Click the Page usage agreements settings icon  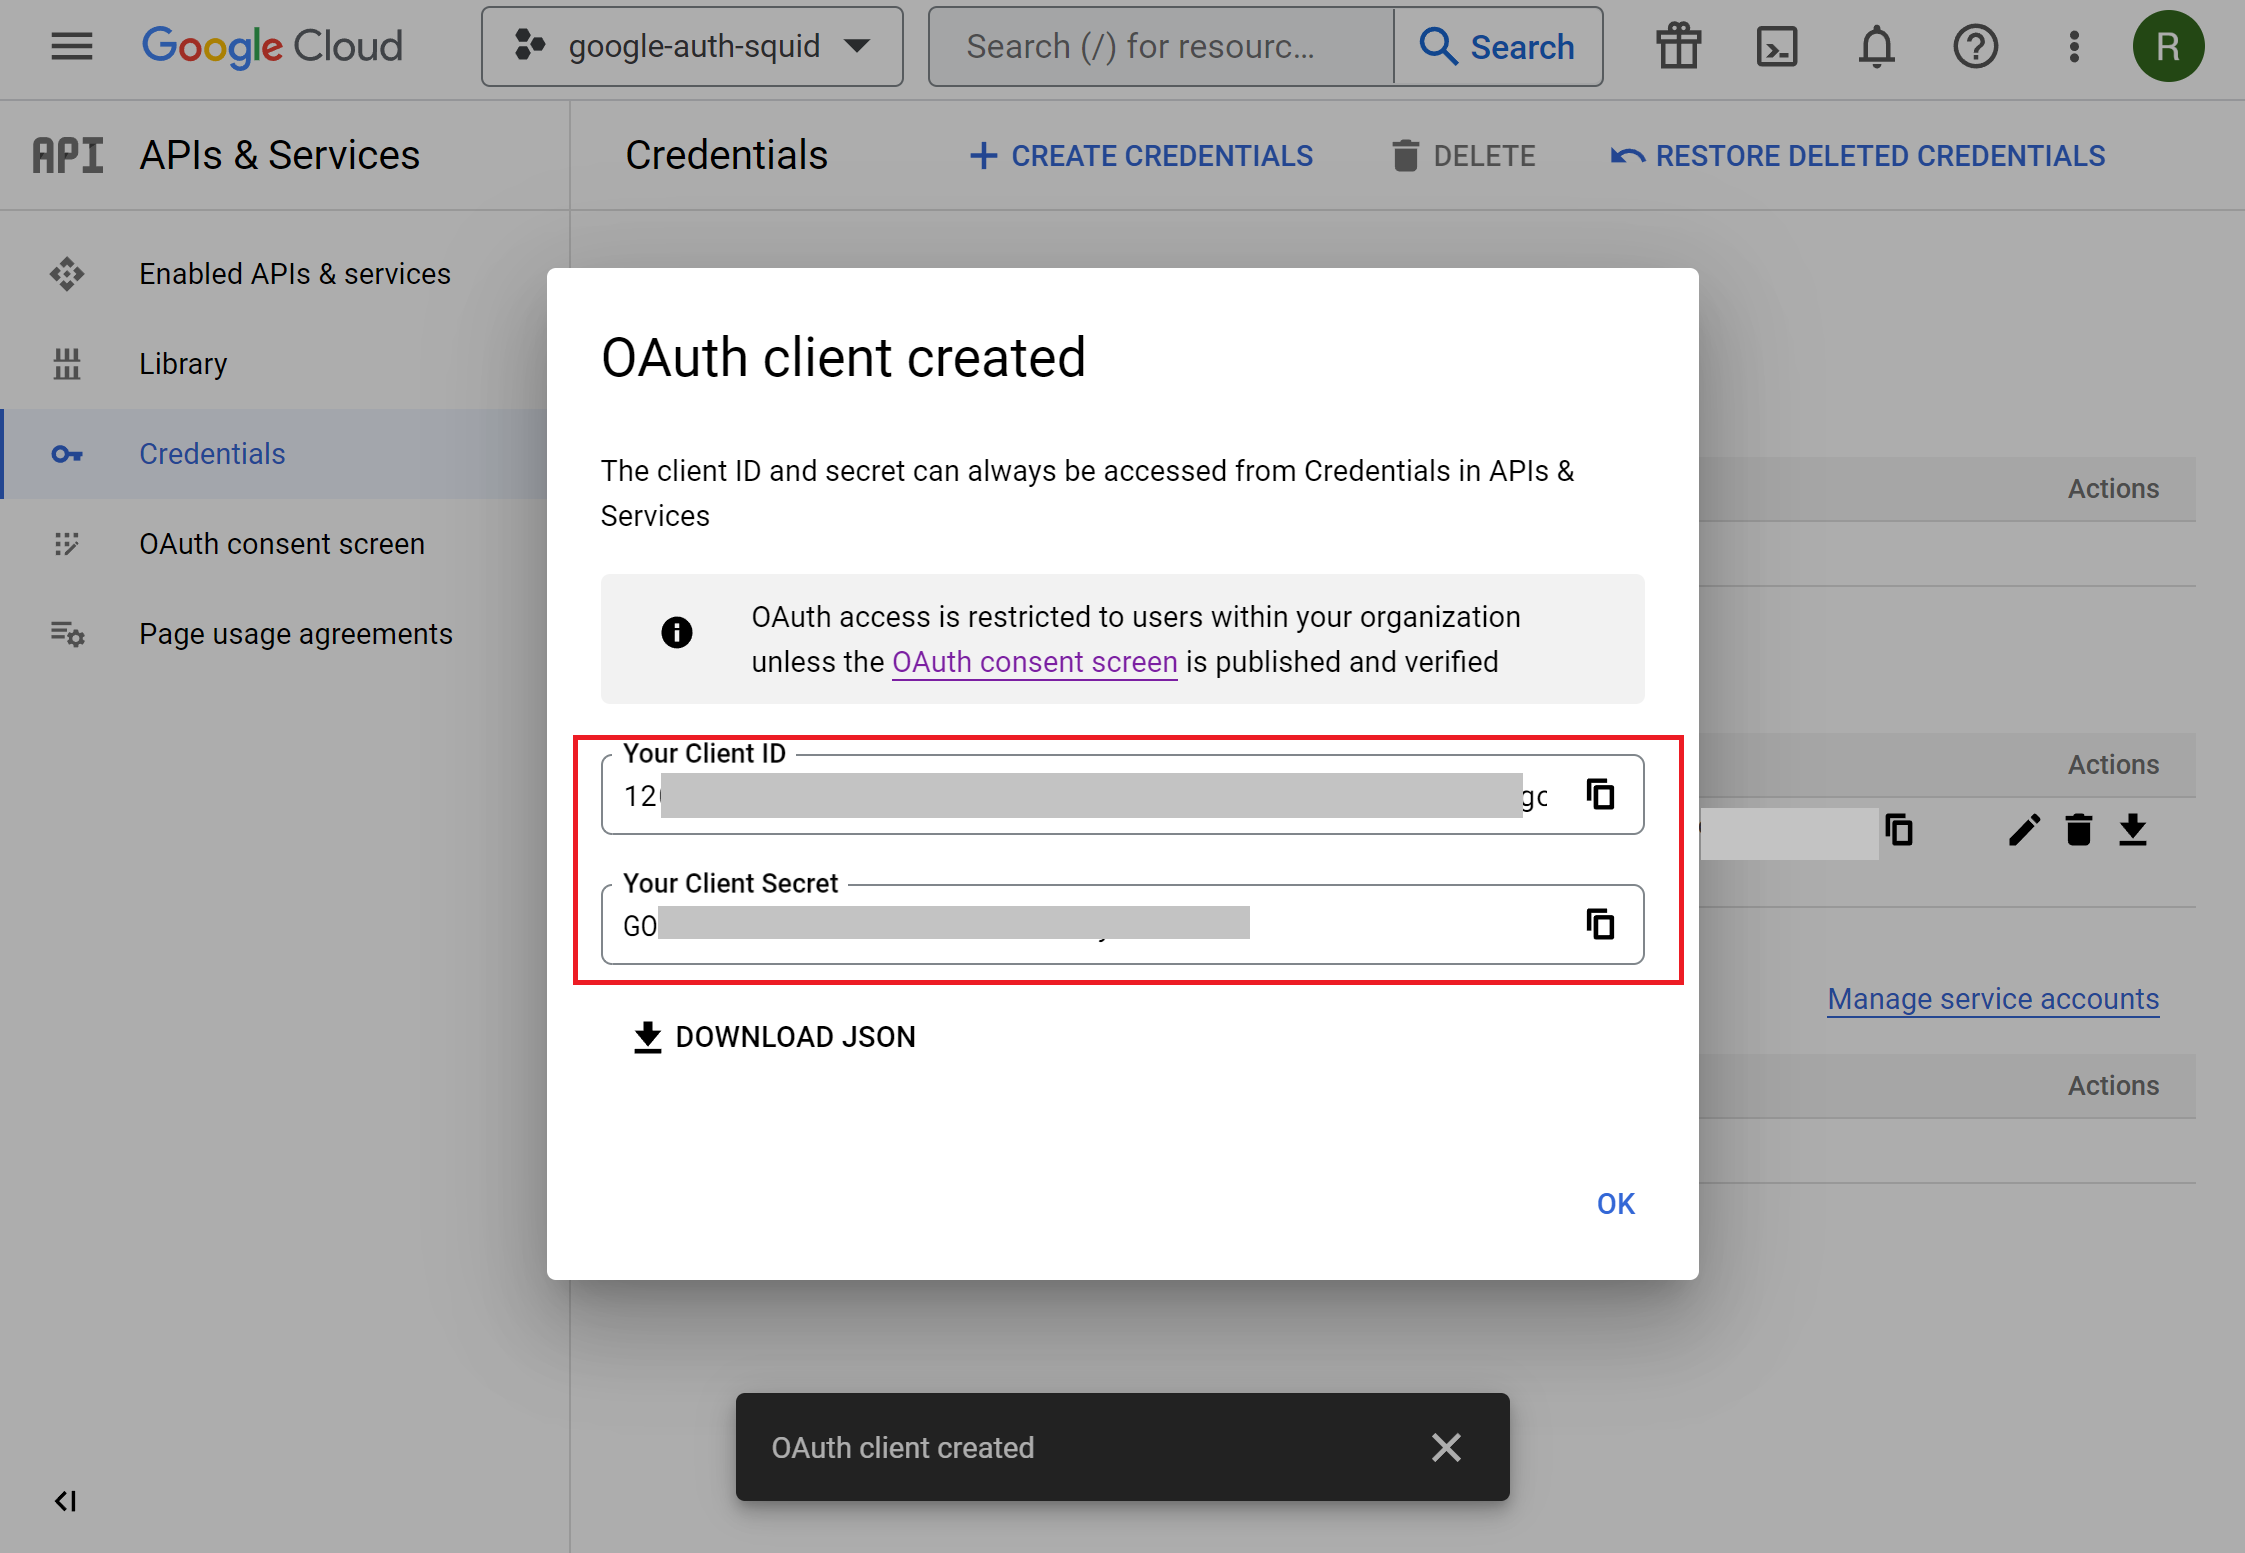(x=67, y=634)
